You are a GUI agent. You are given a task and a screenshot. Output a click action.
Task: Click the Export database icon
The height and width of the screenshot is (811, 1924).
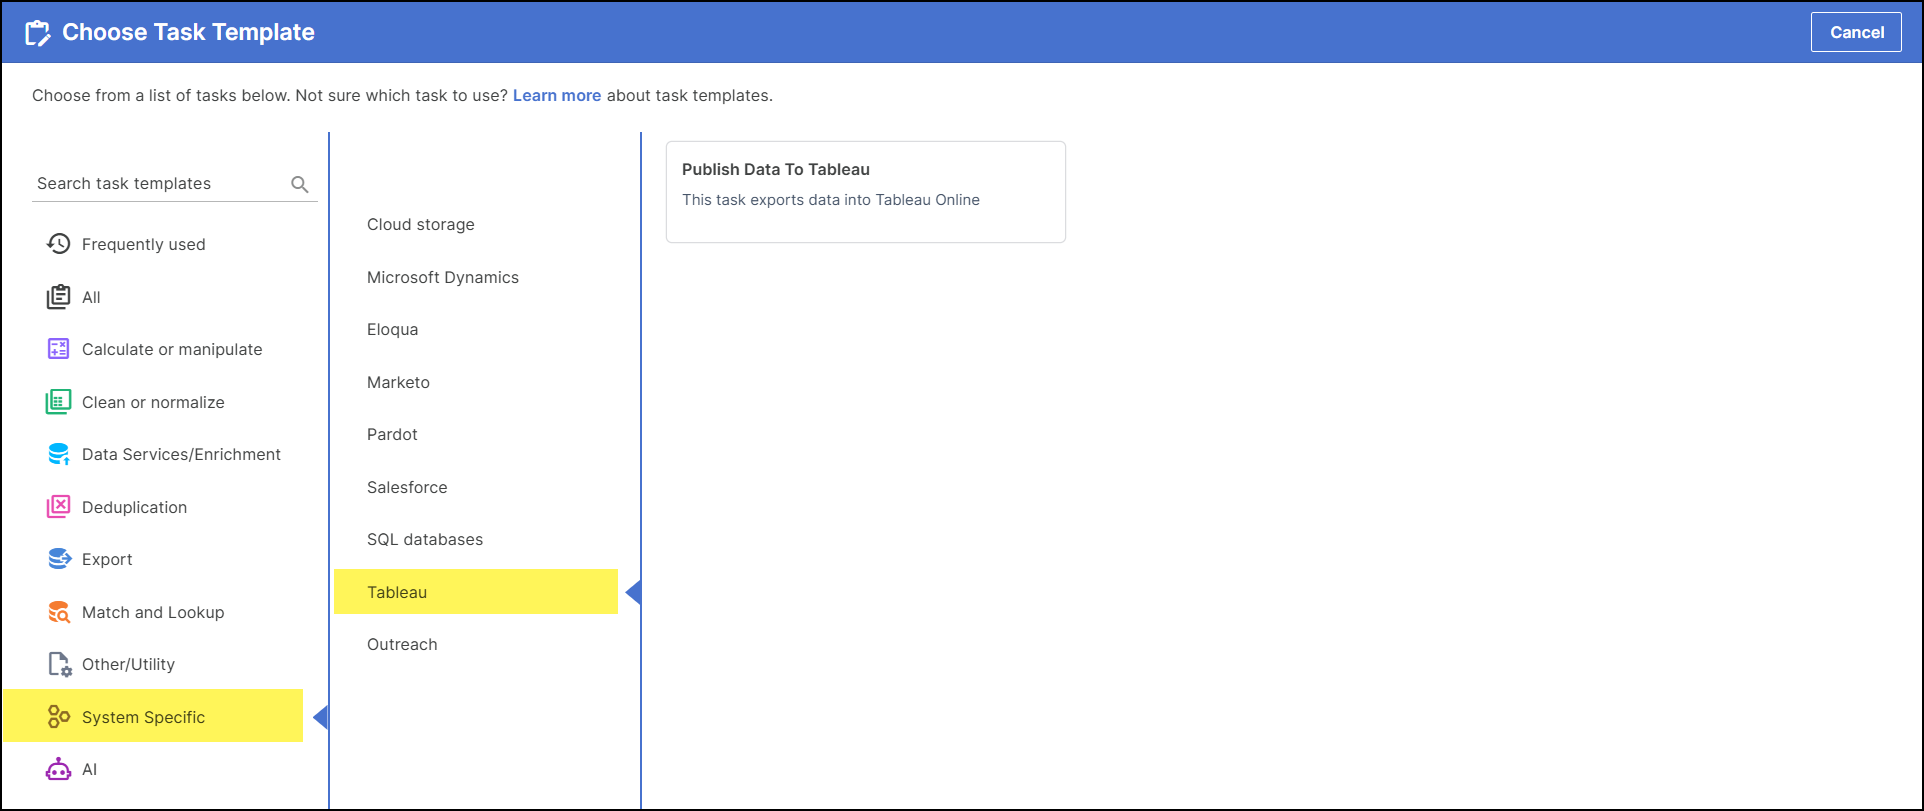click(x=59, y=559)
